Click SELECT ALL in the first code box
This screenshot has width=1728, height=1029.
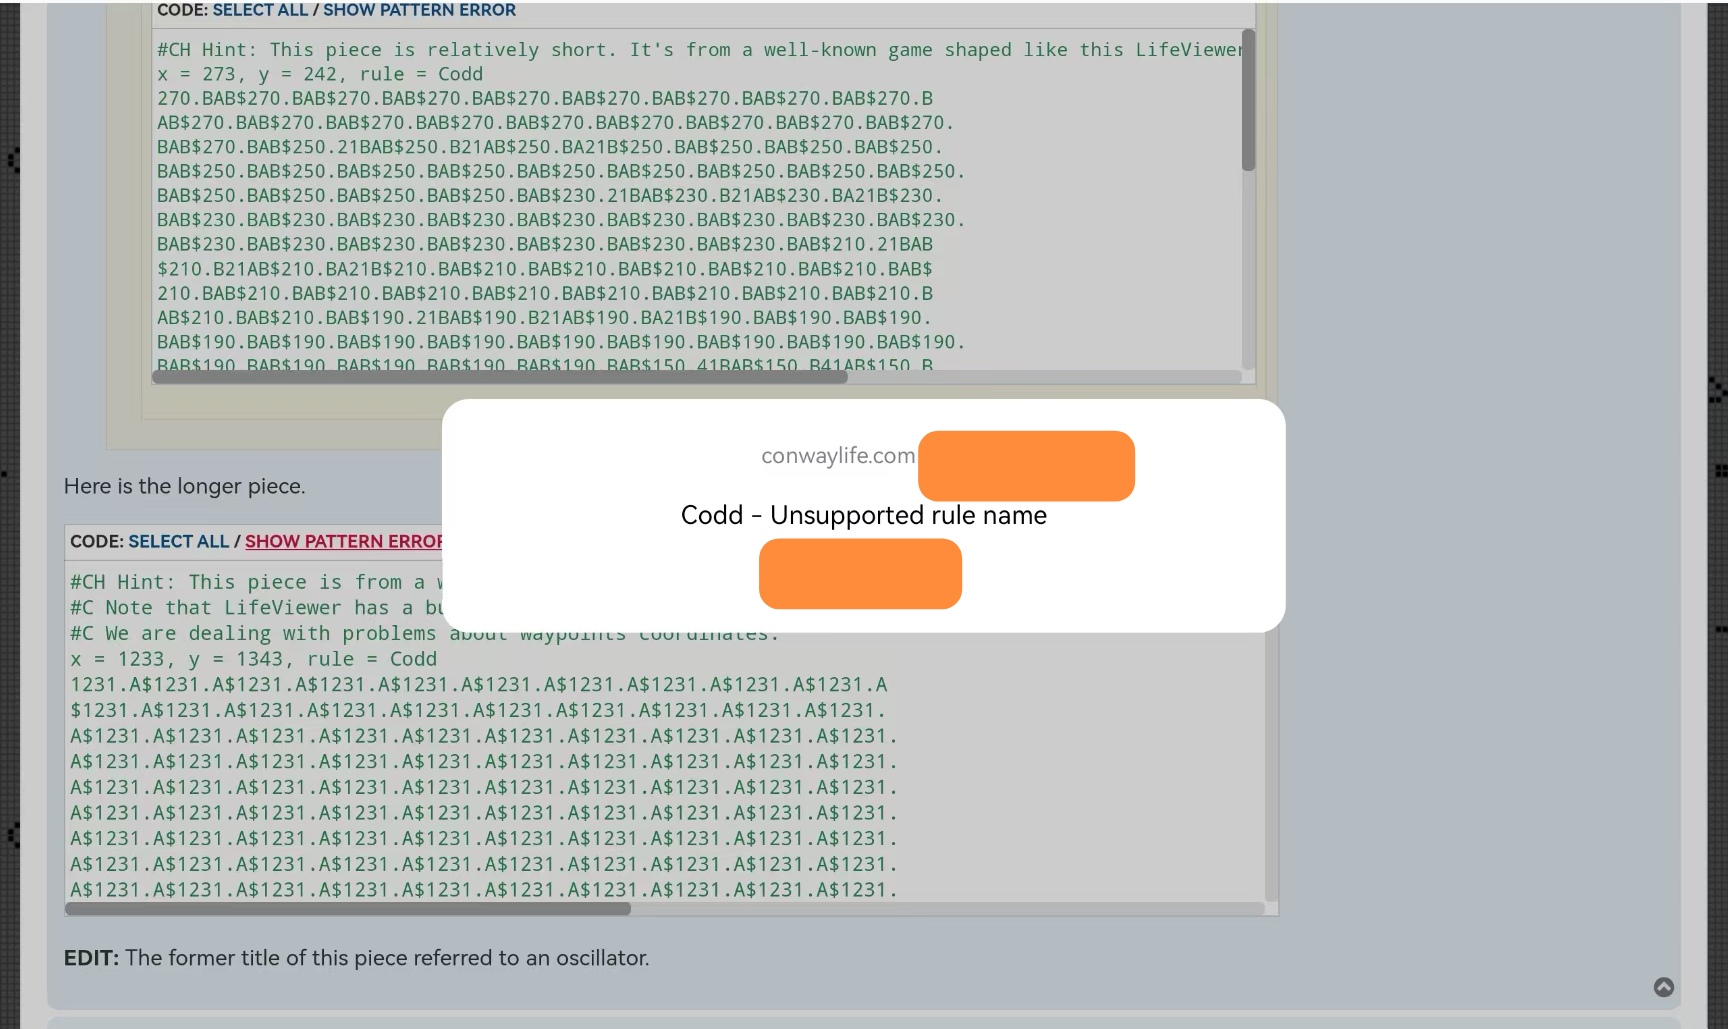[x=260, y=10]
